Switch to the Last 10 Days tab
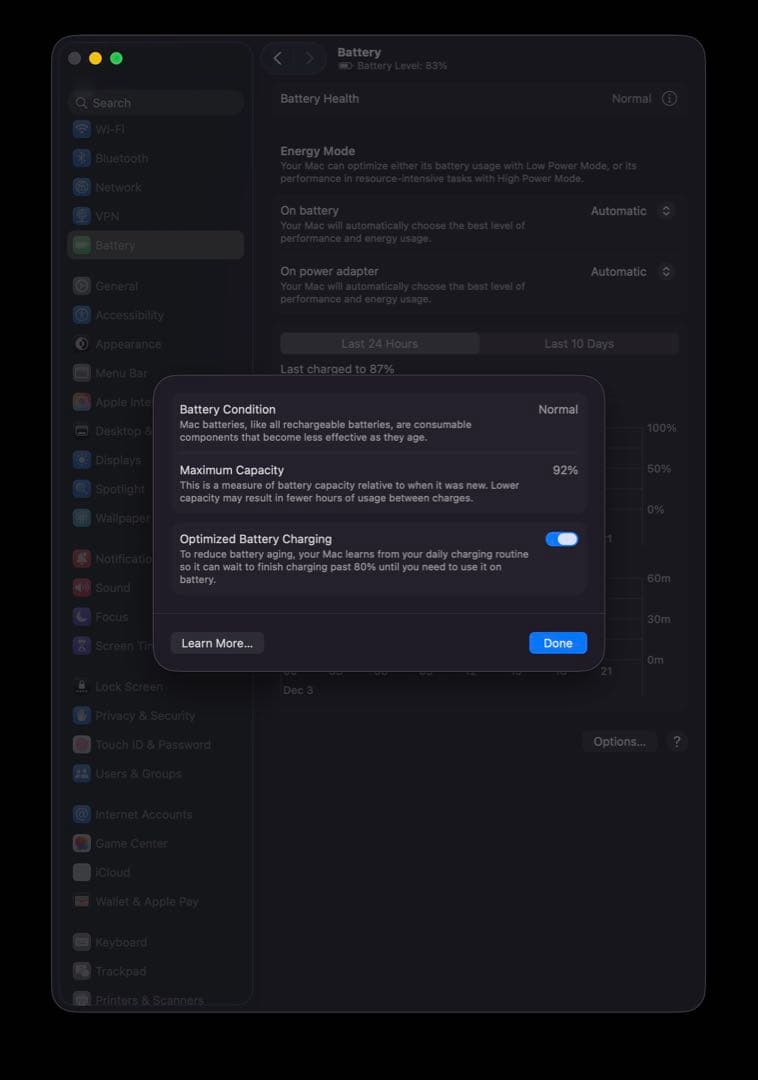 (579, 344)
